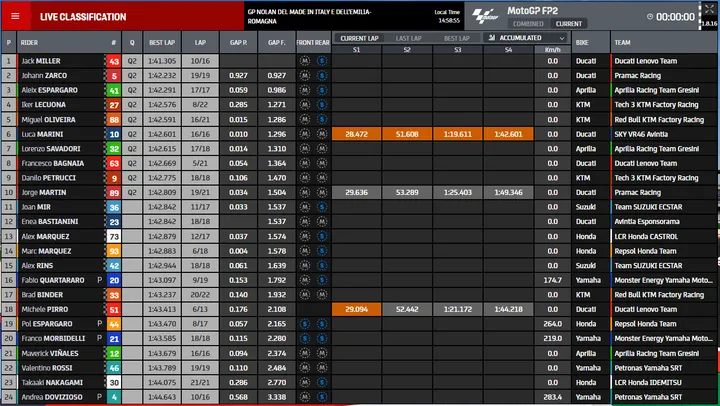Screen dimensions: 720x406
Task: Click Pol Espargaro's speed 264.0
Action: point(552,324)
